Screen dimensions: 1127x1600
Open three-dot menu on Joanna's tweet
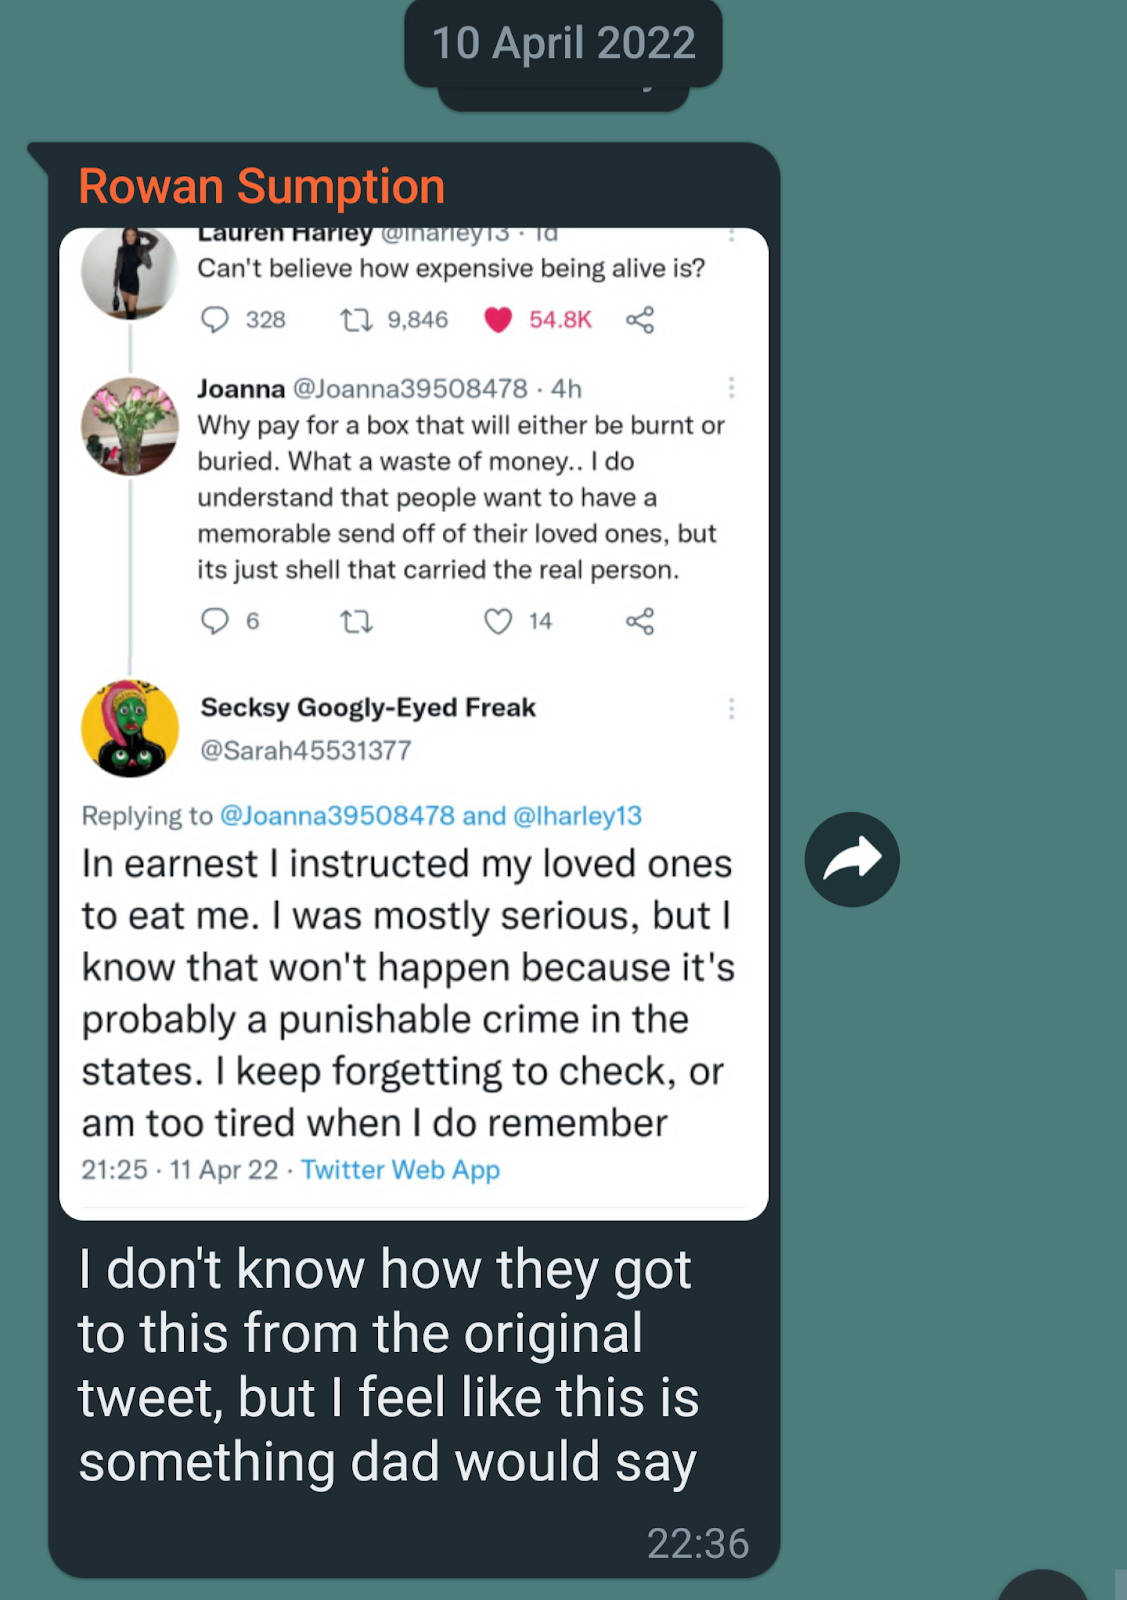click(x=731, y=388)
